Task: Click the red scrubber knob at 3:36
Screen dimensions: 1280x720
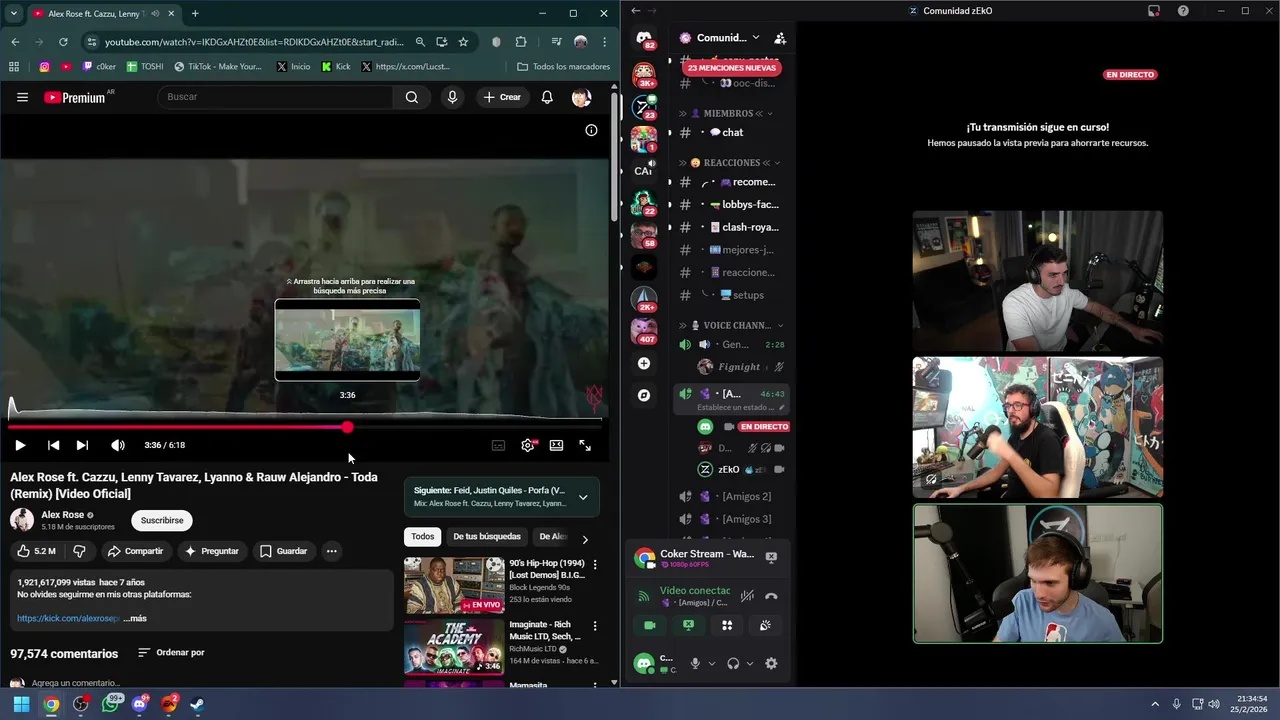Action: [x=347, y=427]
